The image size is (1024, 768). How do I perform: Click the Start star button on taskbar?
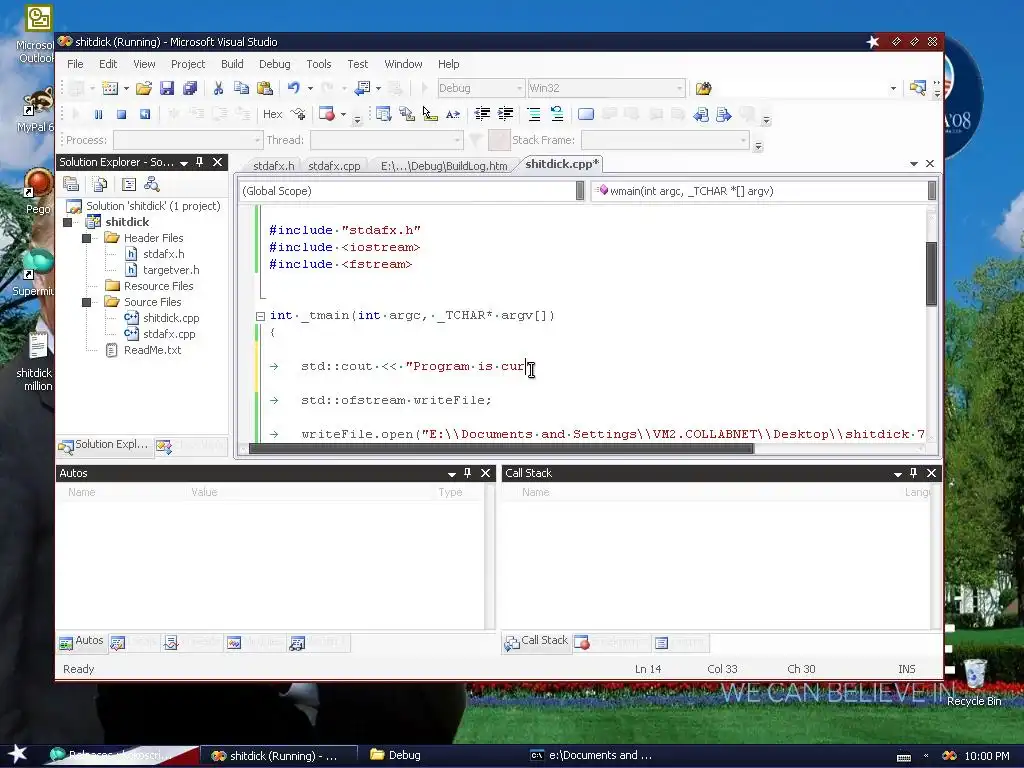(x=16, y=755)
